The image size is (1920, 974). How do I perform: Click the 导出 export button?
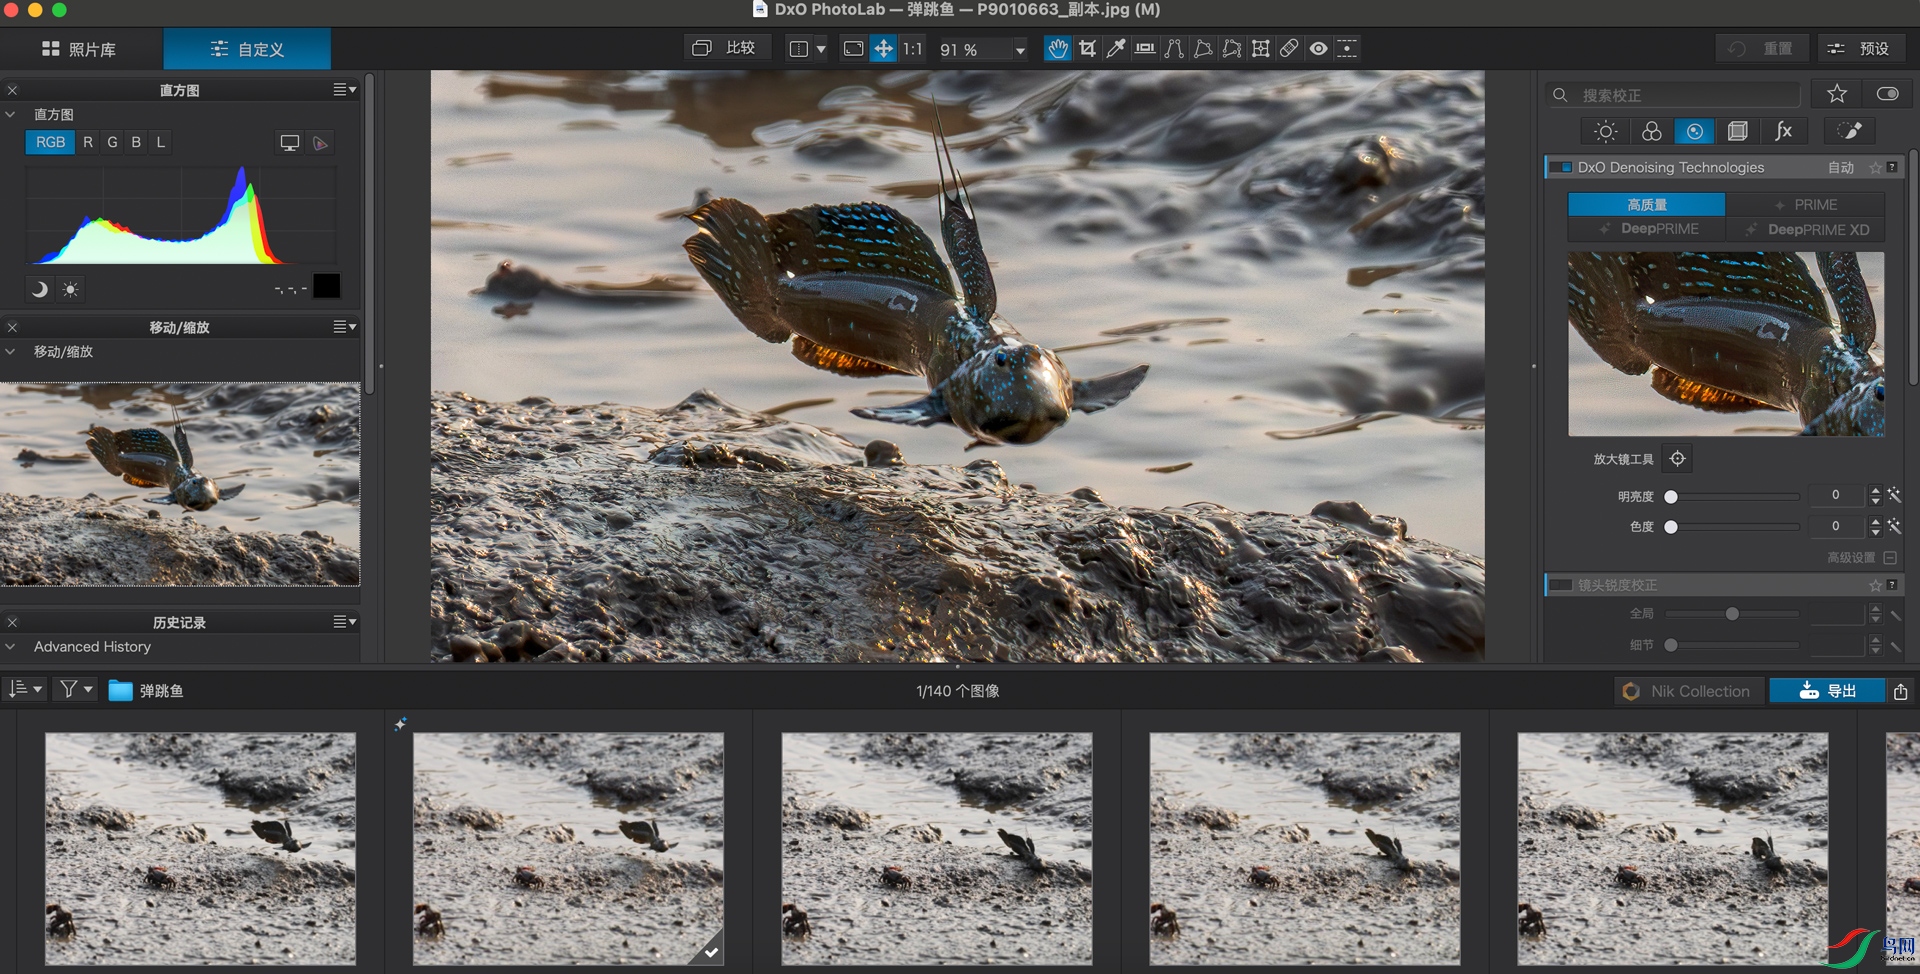coord(1827,691)
